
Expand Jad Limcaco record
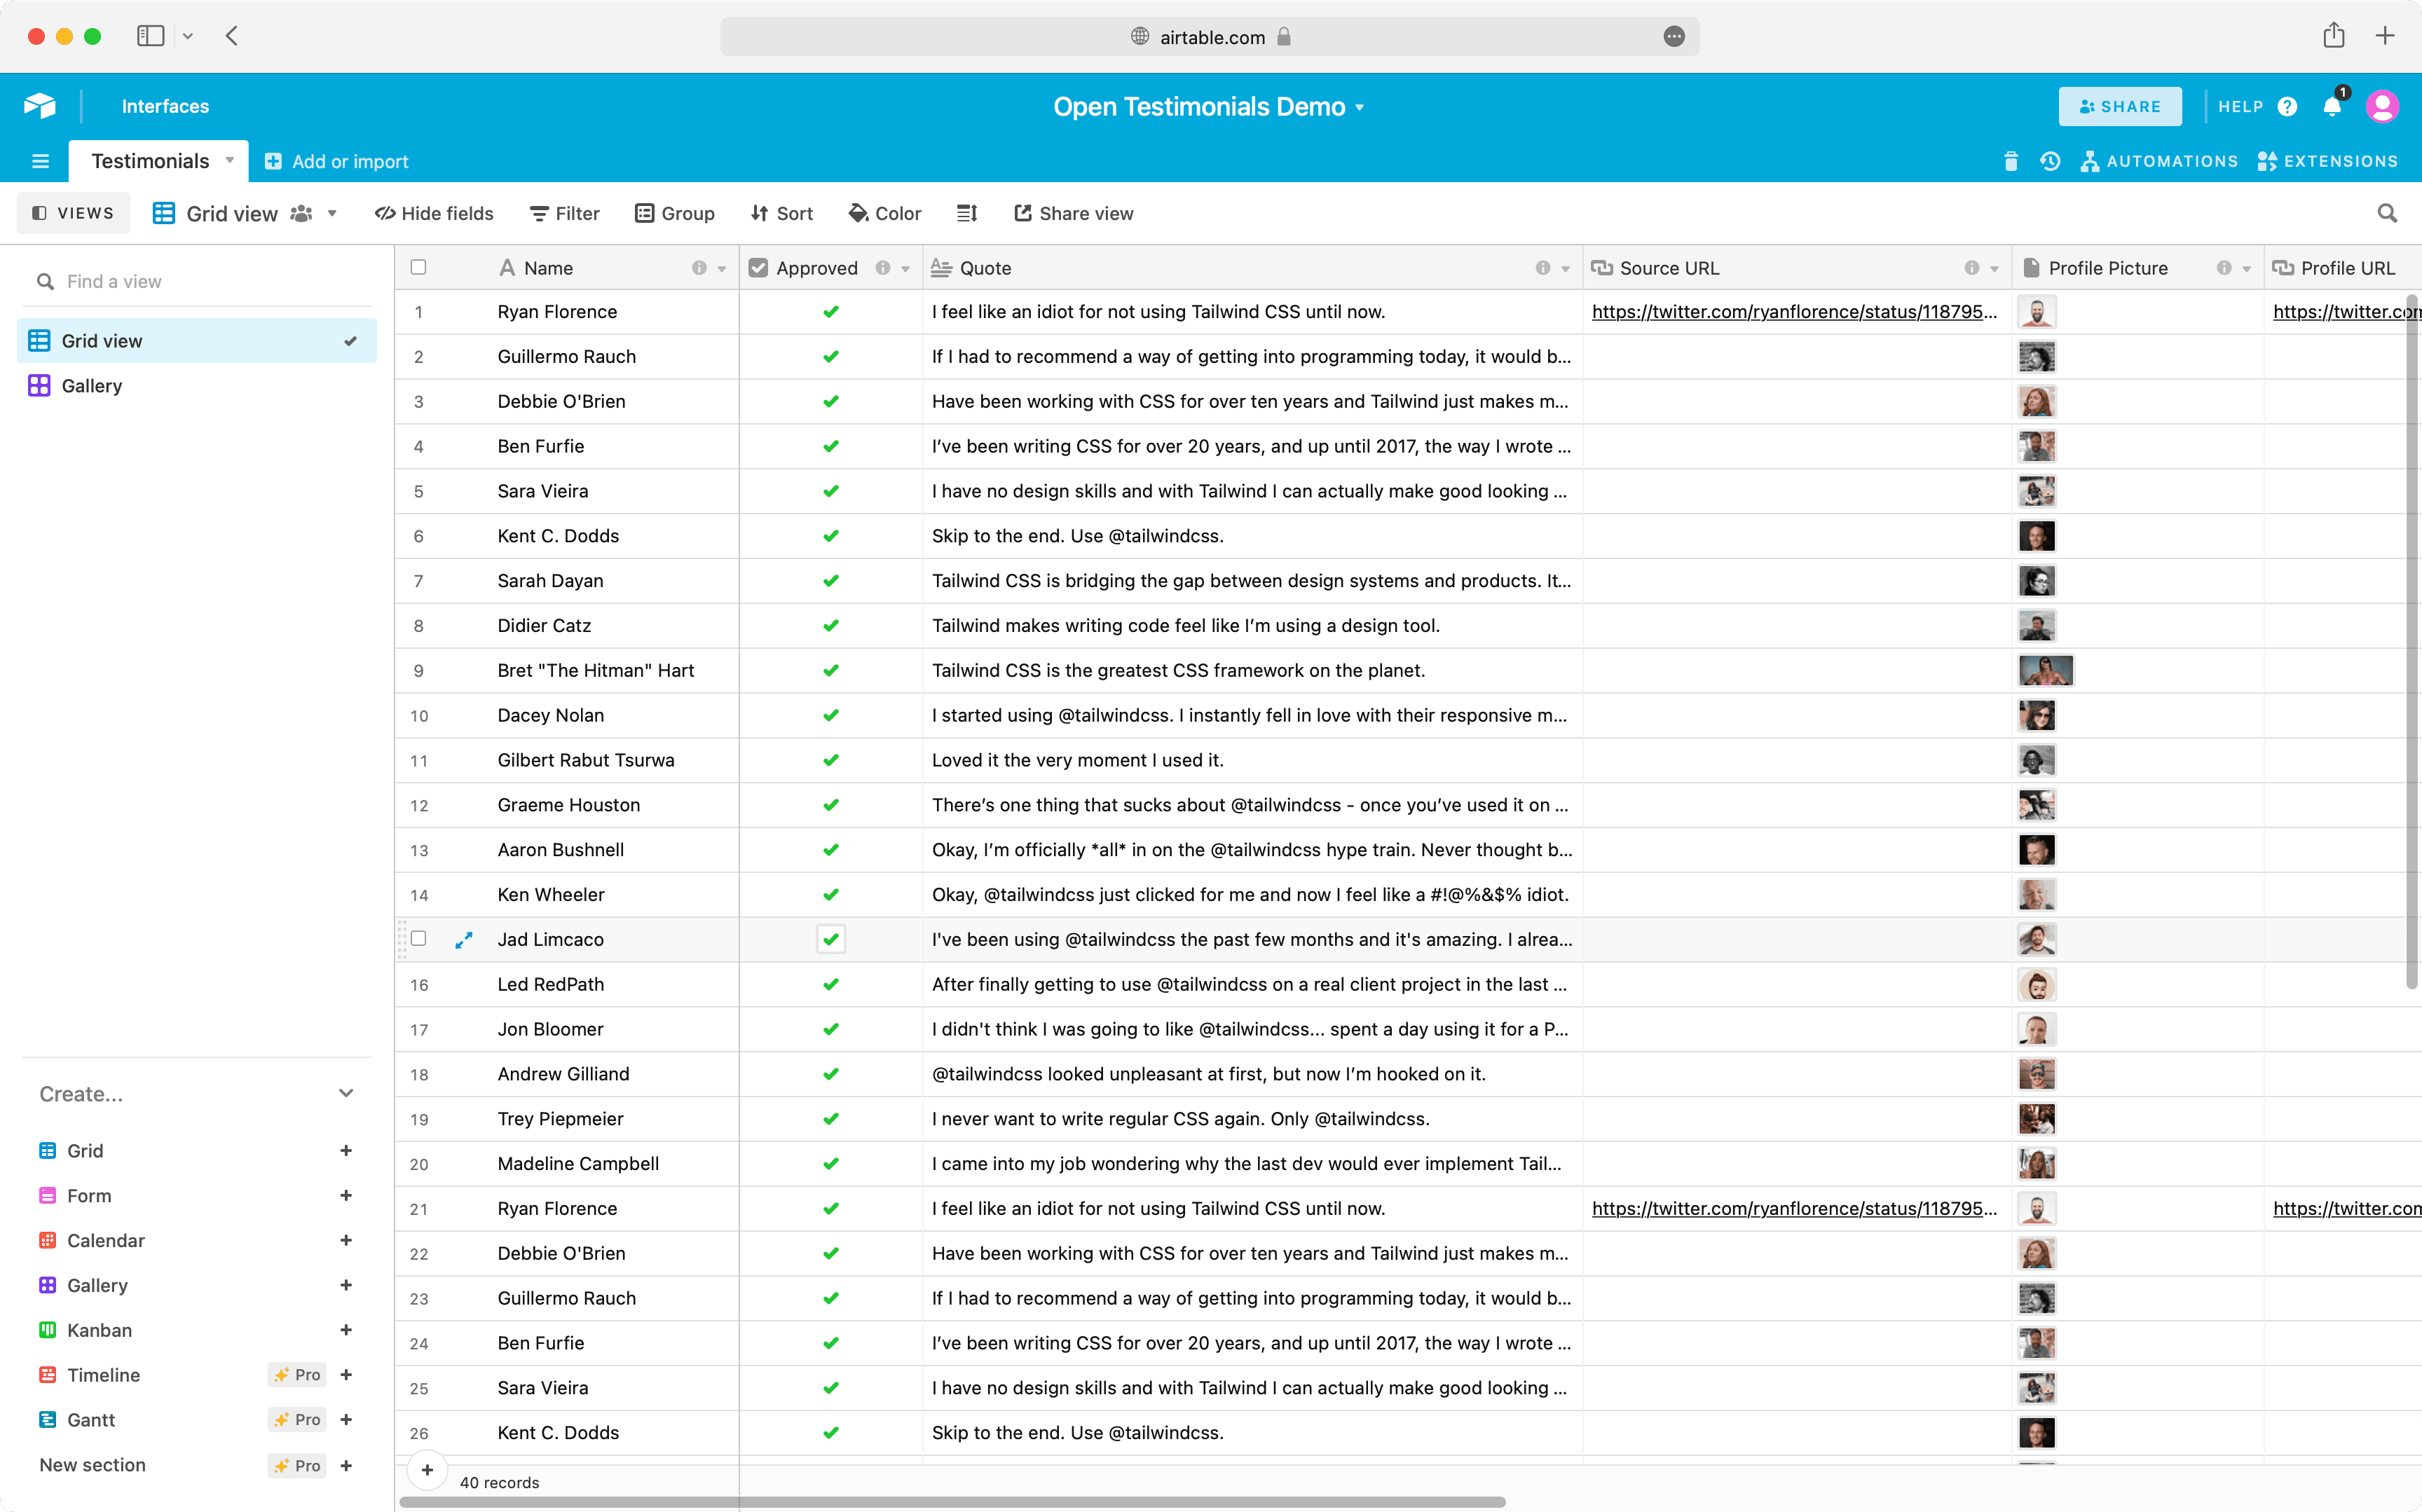click(x=464, y=940)
